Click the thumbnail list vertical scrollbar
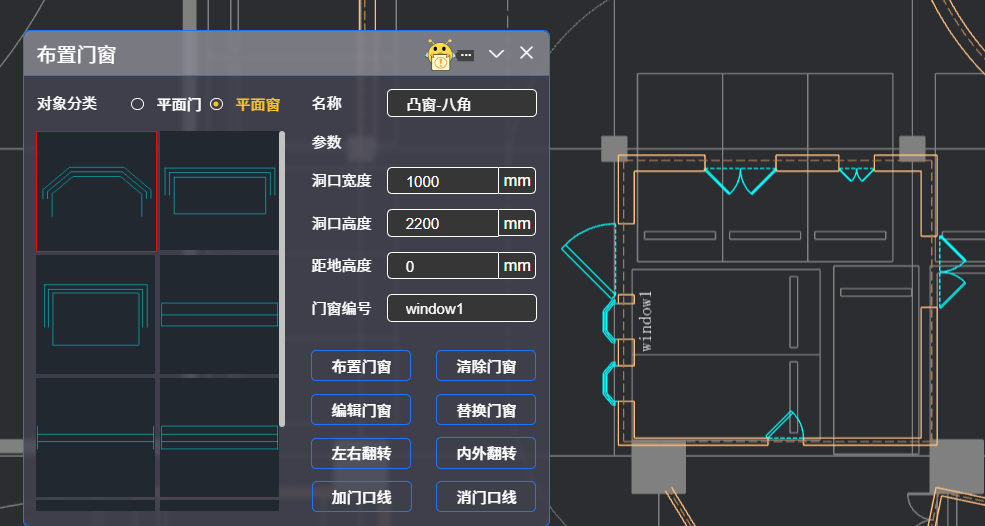The width and height of the screenshot is (985, 526). [282, 280]
